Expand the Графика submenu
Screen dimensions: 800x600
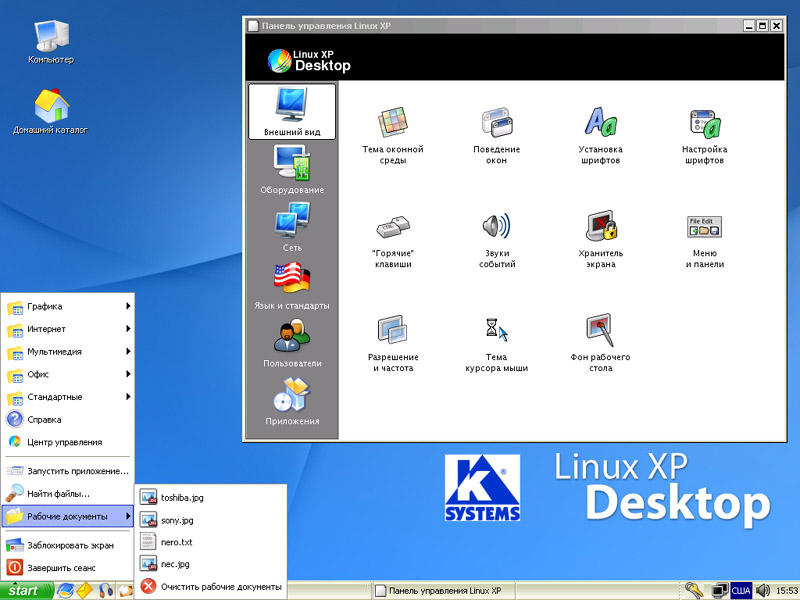point(68,306)
